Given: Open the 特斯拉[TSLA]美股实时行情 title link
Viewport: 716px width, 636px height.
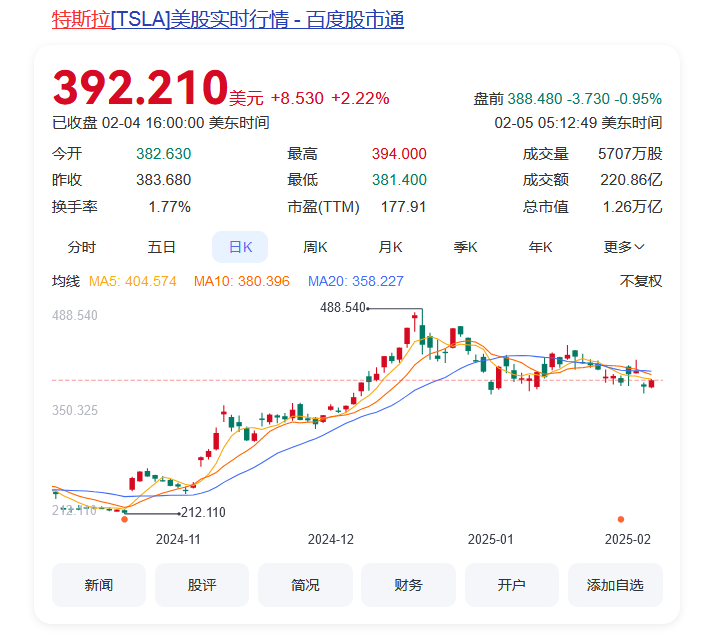Looking at the screenshot, I should pyautogui.click(x=228, y=20).
